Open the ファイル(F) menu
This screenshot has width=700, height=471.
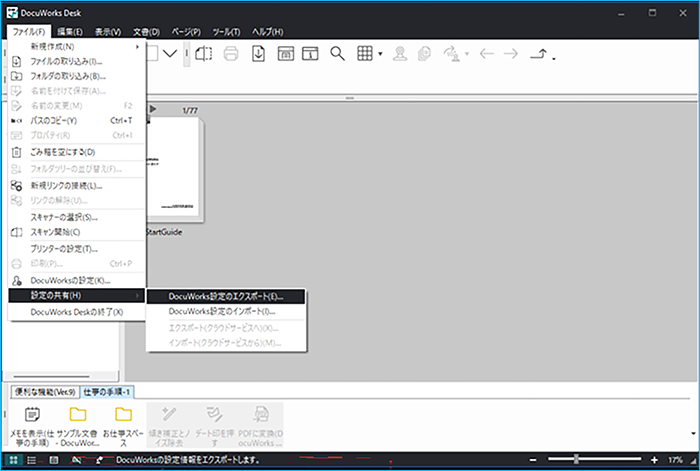coord(29,32)
